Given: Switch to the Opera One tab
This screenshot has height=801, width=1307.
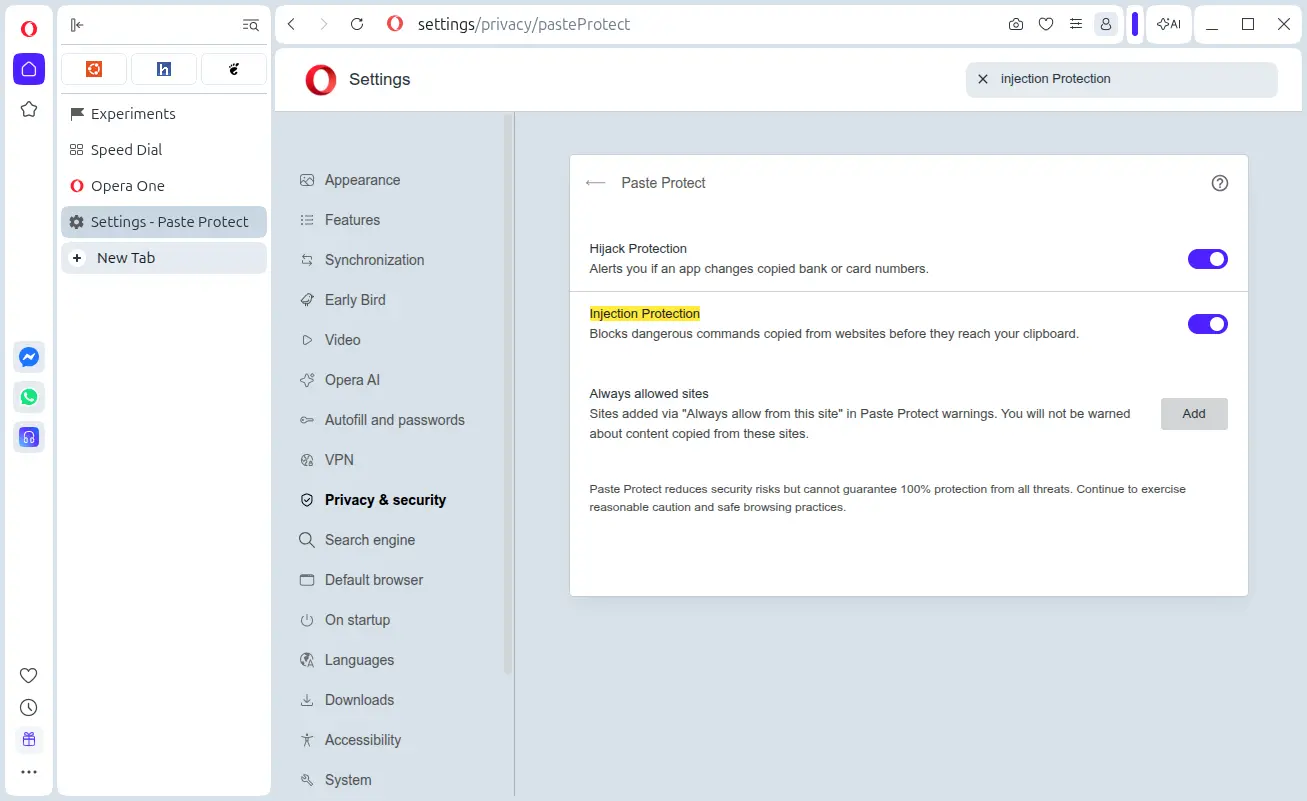Looking at the screenshot, I should pyautogui.click(x=164, y=186).
